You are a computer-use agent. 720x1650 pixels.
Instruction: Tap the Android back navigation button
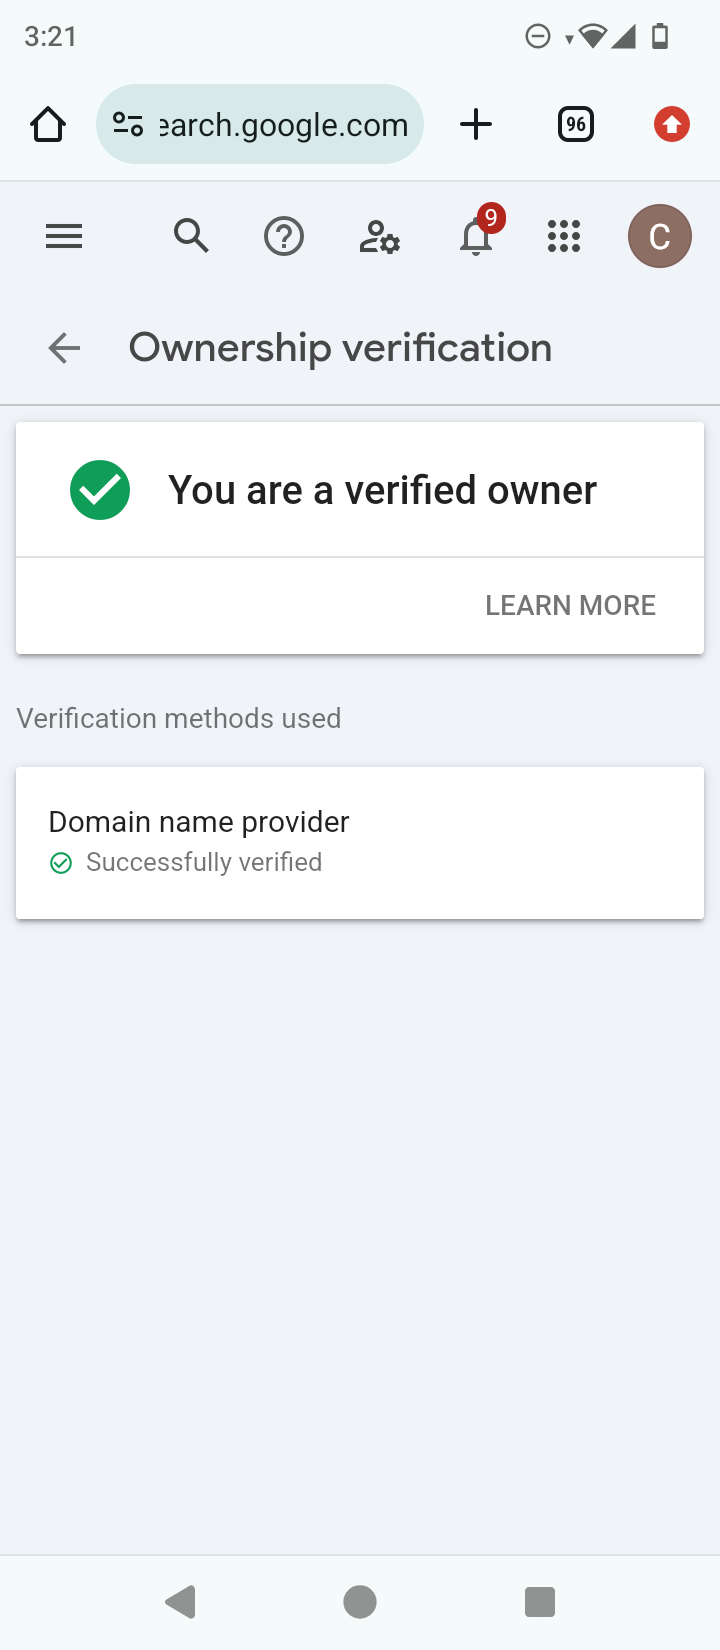coord(180,1602)
